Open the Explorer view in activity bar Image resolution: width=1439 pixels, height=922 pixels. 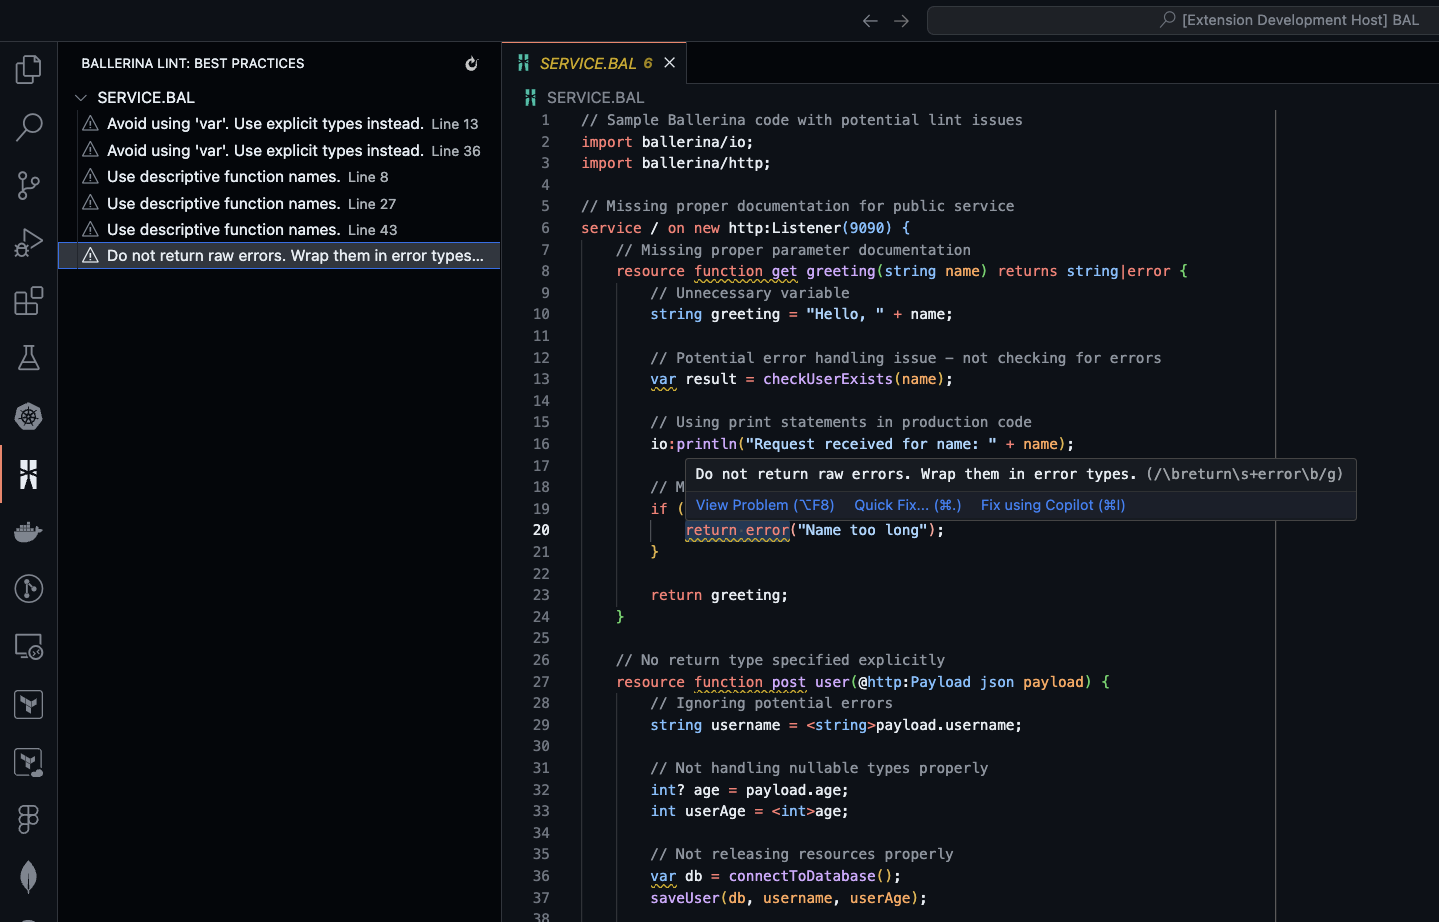click(29, 69)
